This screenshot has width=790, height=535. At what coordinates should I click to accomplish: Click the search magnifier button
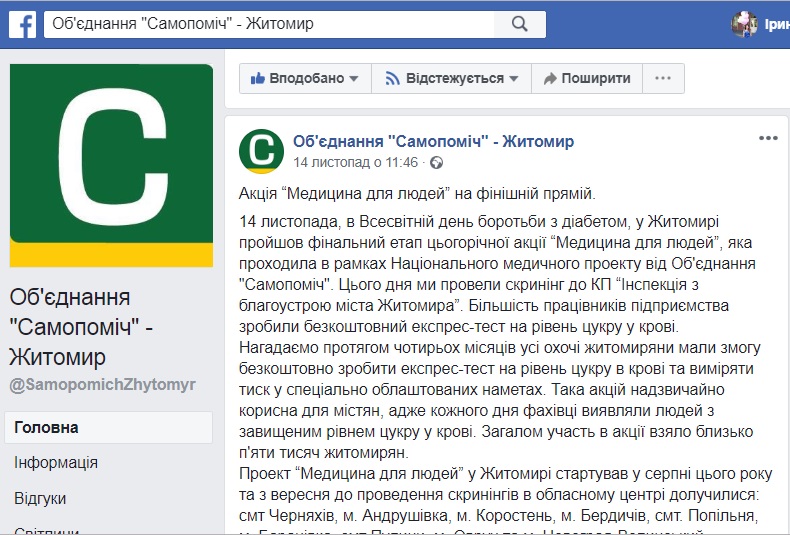[519, 24]
